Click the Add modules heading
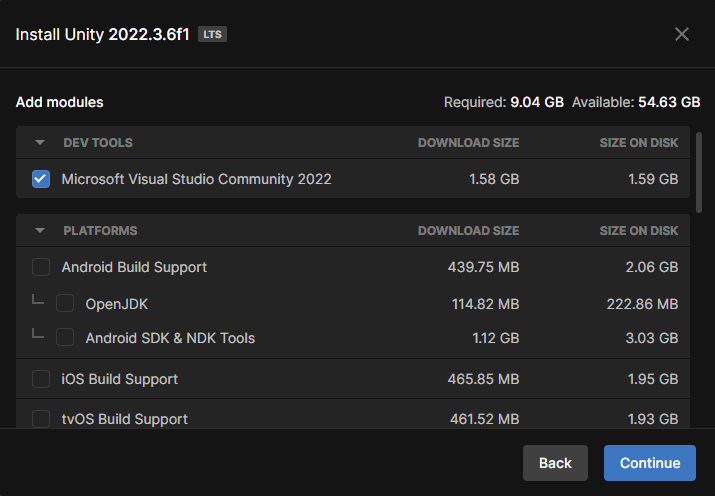The width and height of the screenshot is (715, 496). (60, 102)
